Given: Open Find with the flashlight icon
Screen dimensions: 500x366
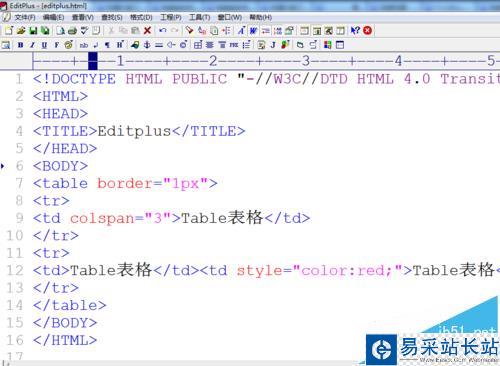Looking at the screenshot, I should pos(190,31).
